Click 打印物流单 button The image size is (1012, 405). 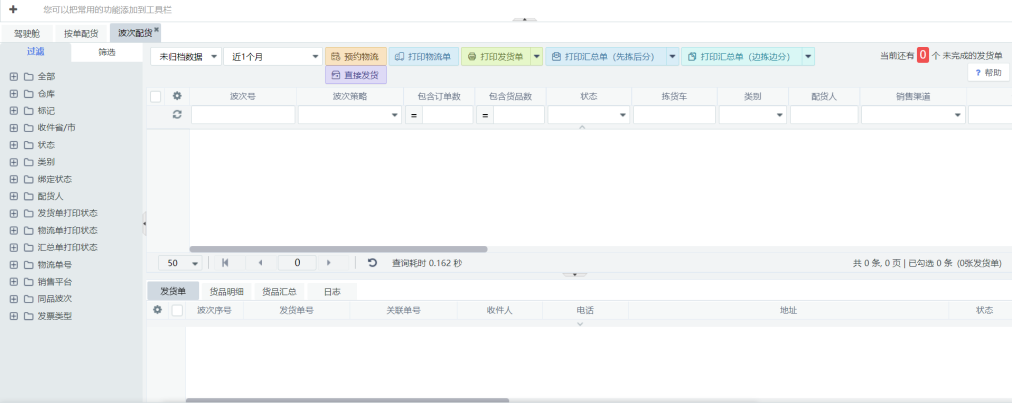click(x=423, y=57)
